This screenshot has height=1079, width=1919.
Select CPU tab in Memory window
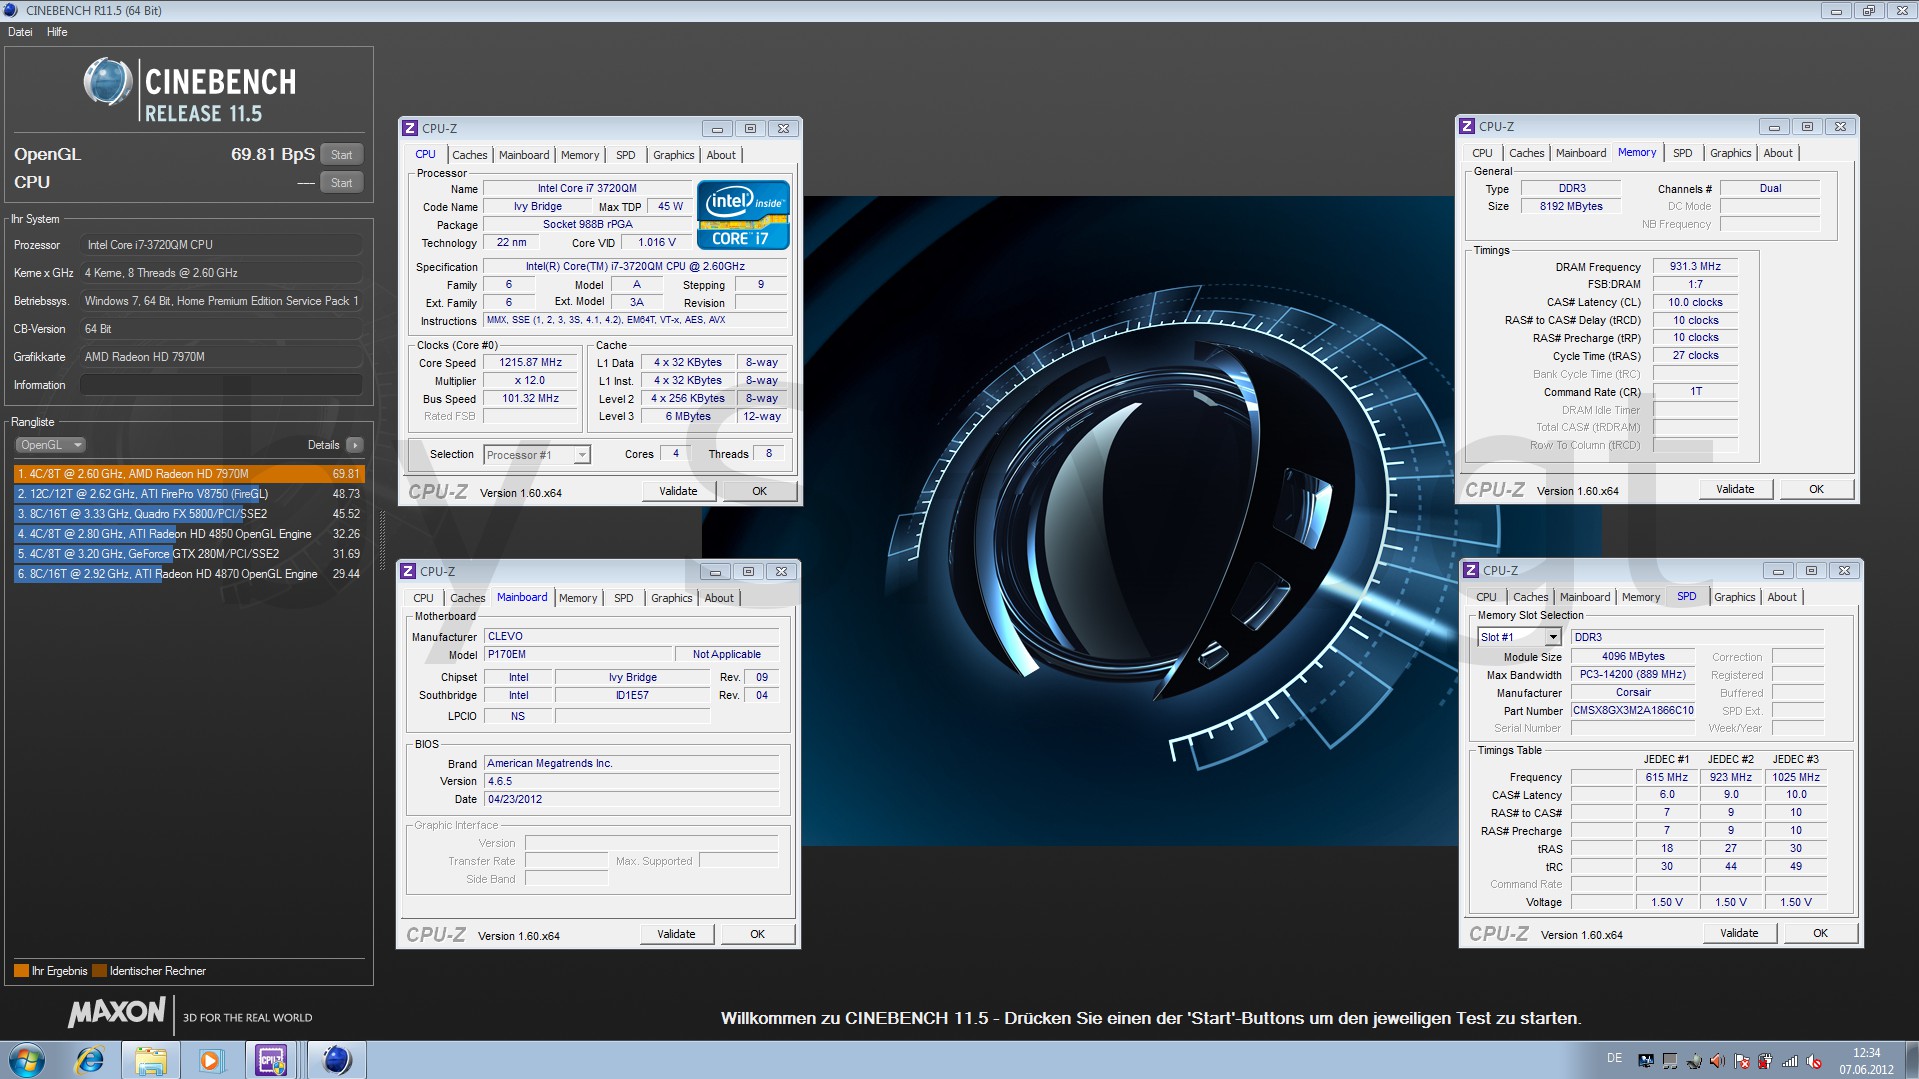[1482, 153]
